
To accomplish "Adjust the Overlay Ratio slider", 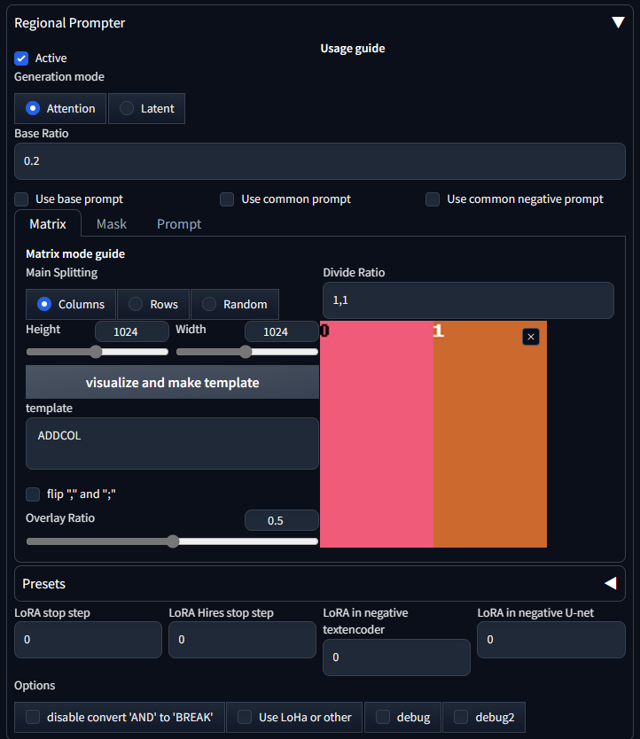I will click(x=172, y=541).
